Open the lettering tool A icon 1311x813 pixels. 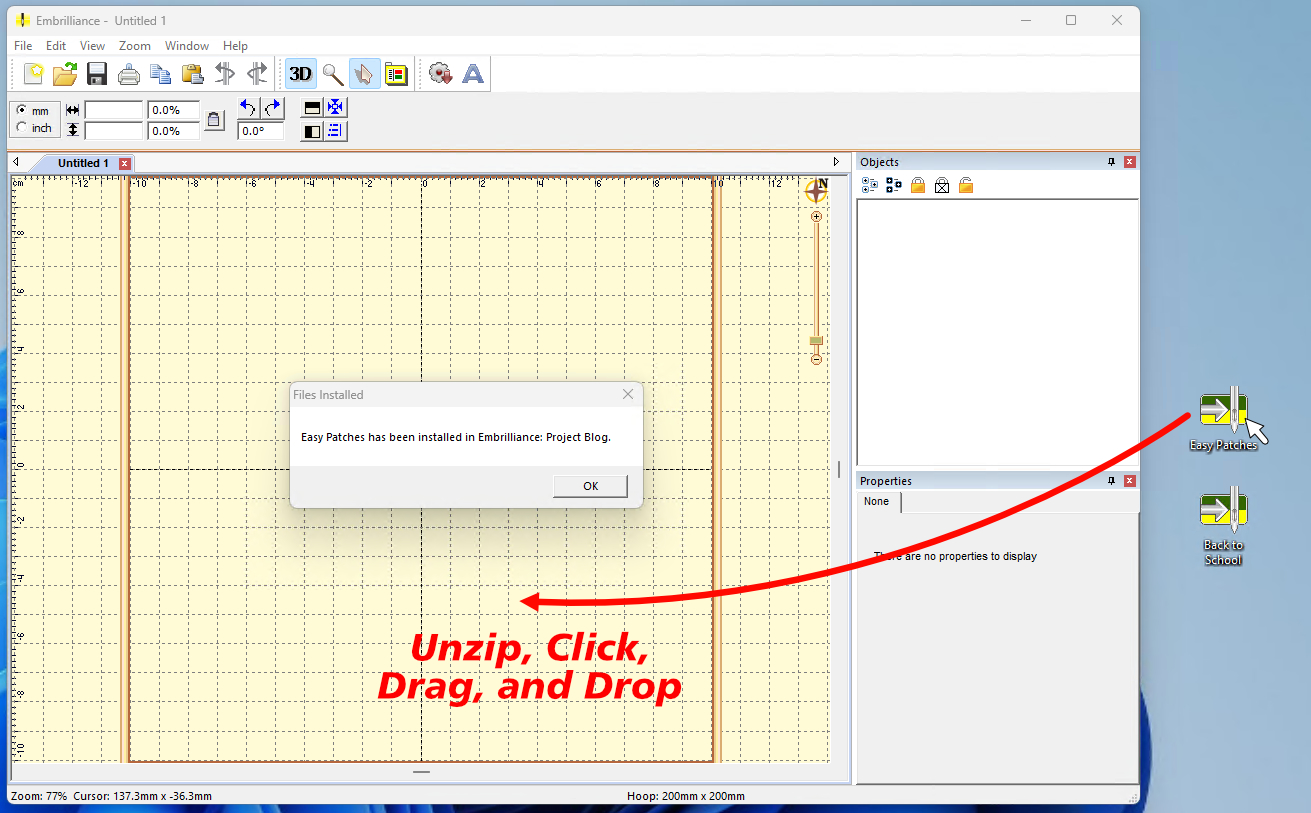tap(472, 73)
